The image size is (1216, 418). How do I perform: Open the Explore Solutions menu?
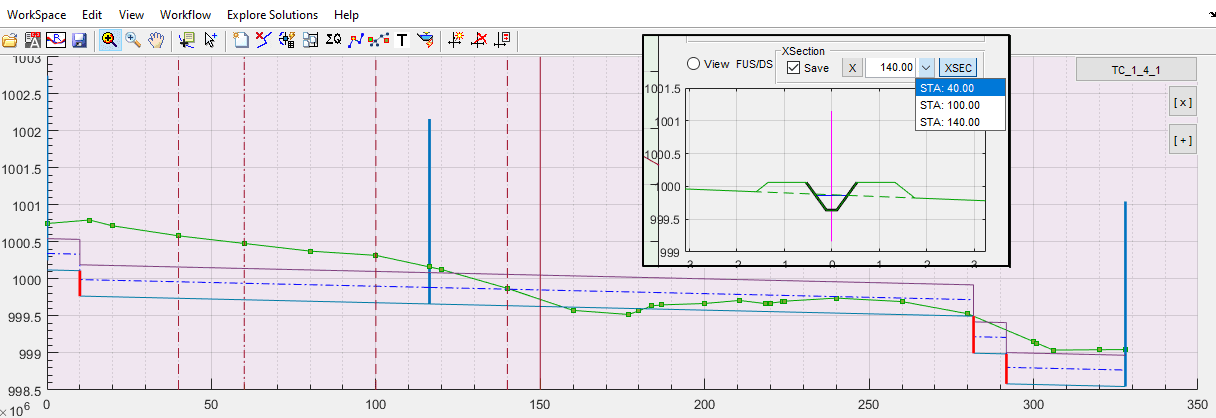click(272, 15)
